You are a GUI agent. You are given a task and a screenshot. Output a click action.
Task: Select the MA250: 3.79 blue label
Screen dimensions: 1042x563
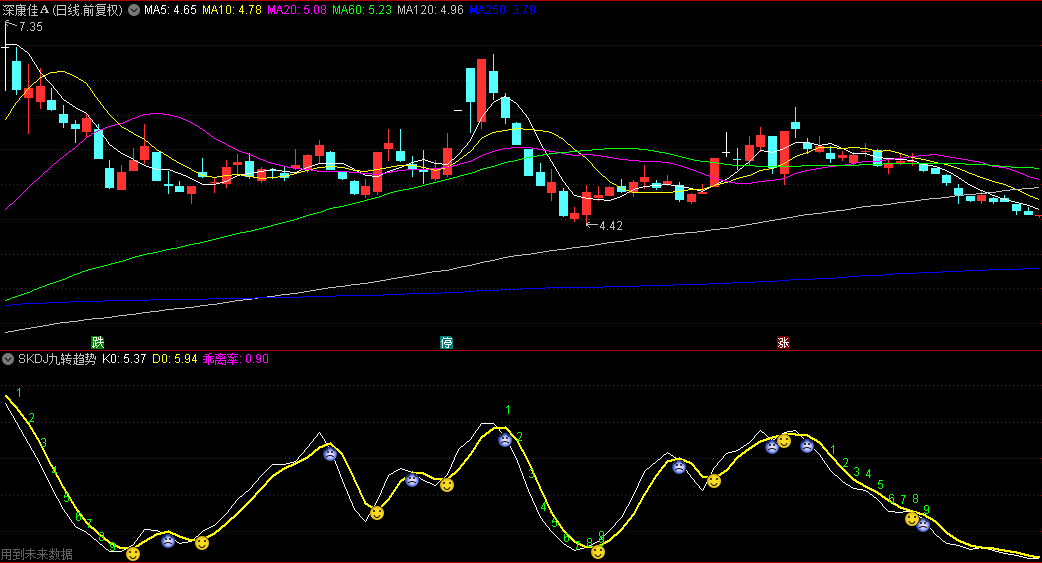click(x=502, y=10)
